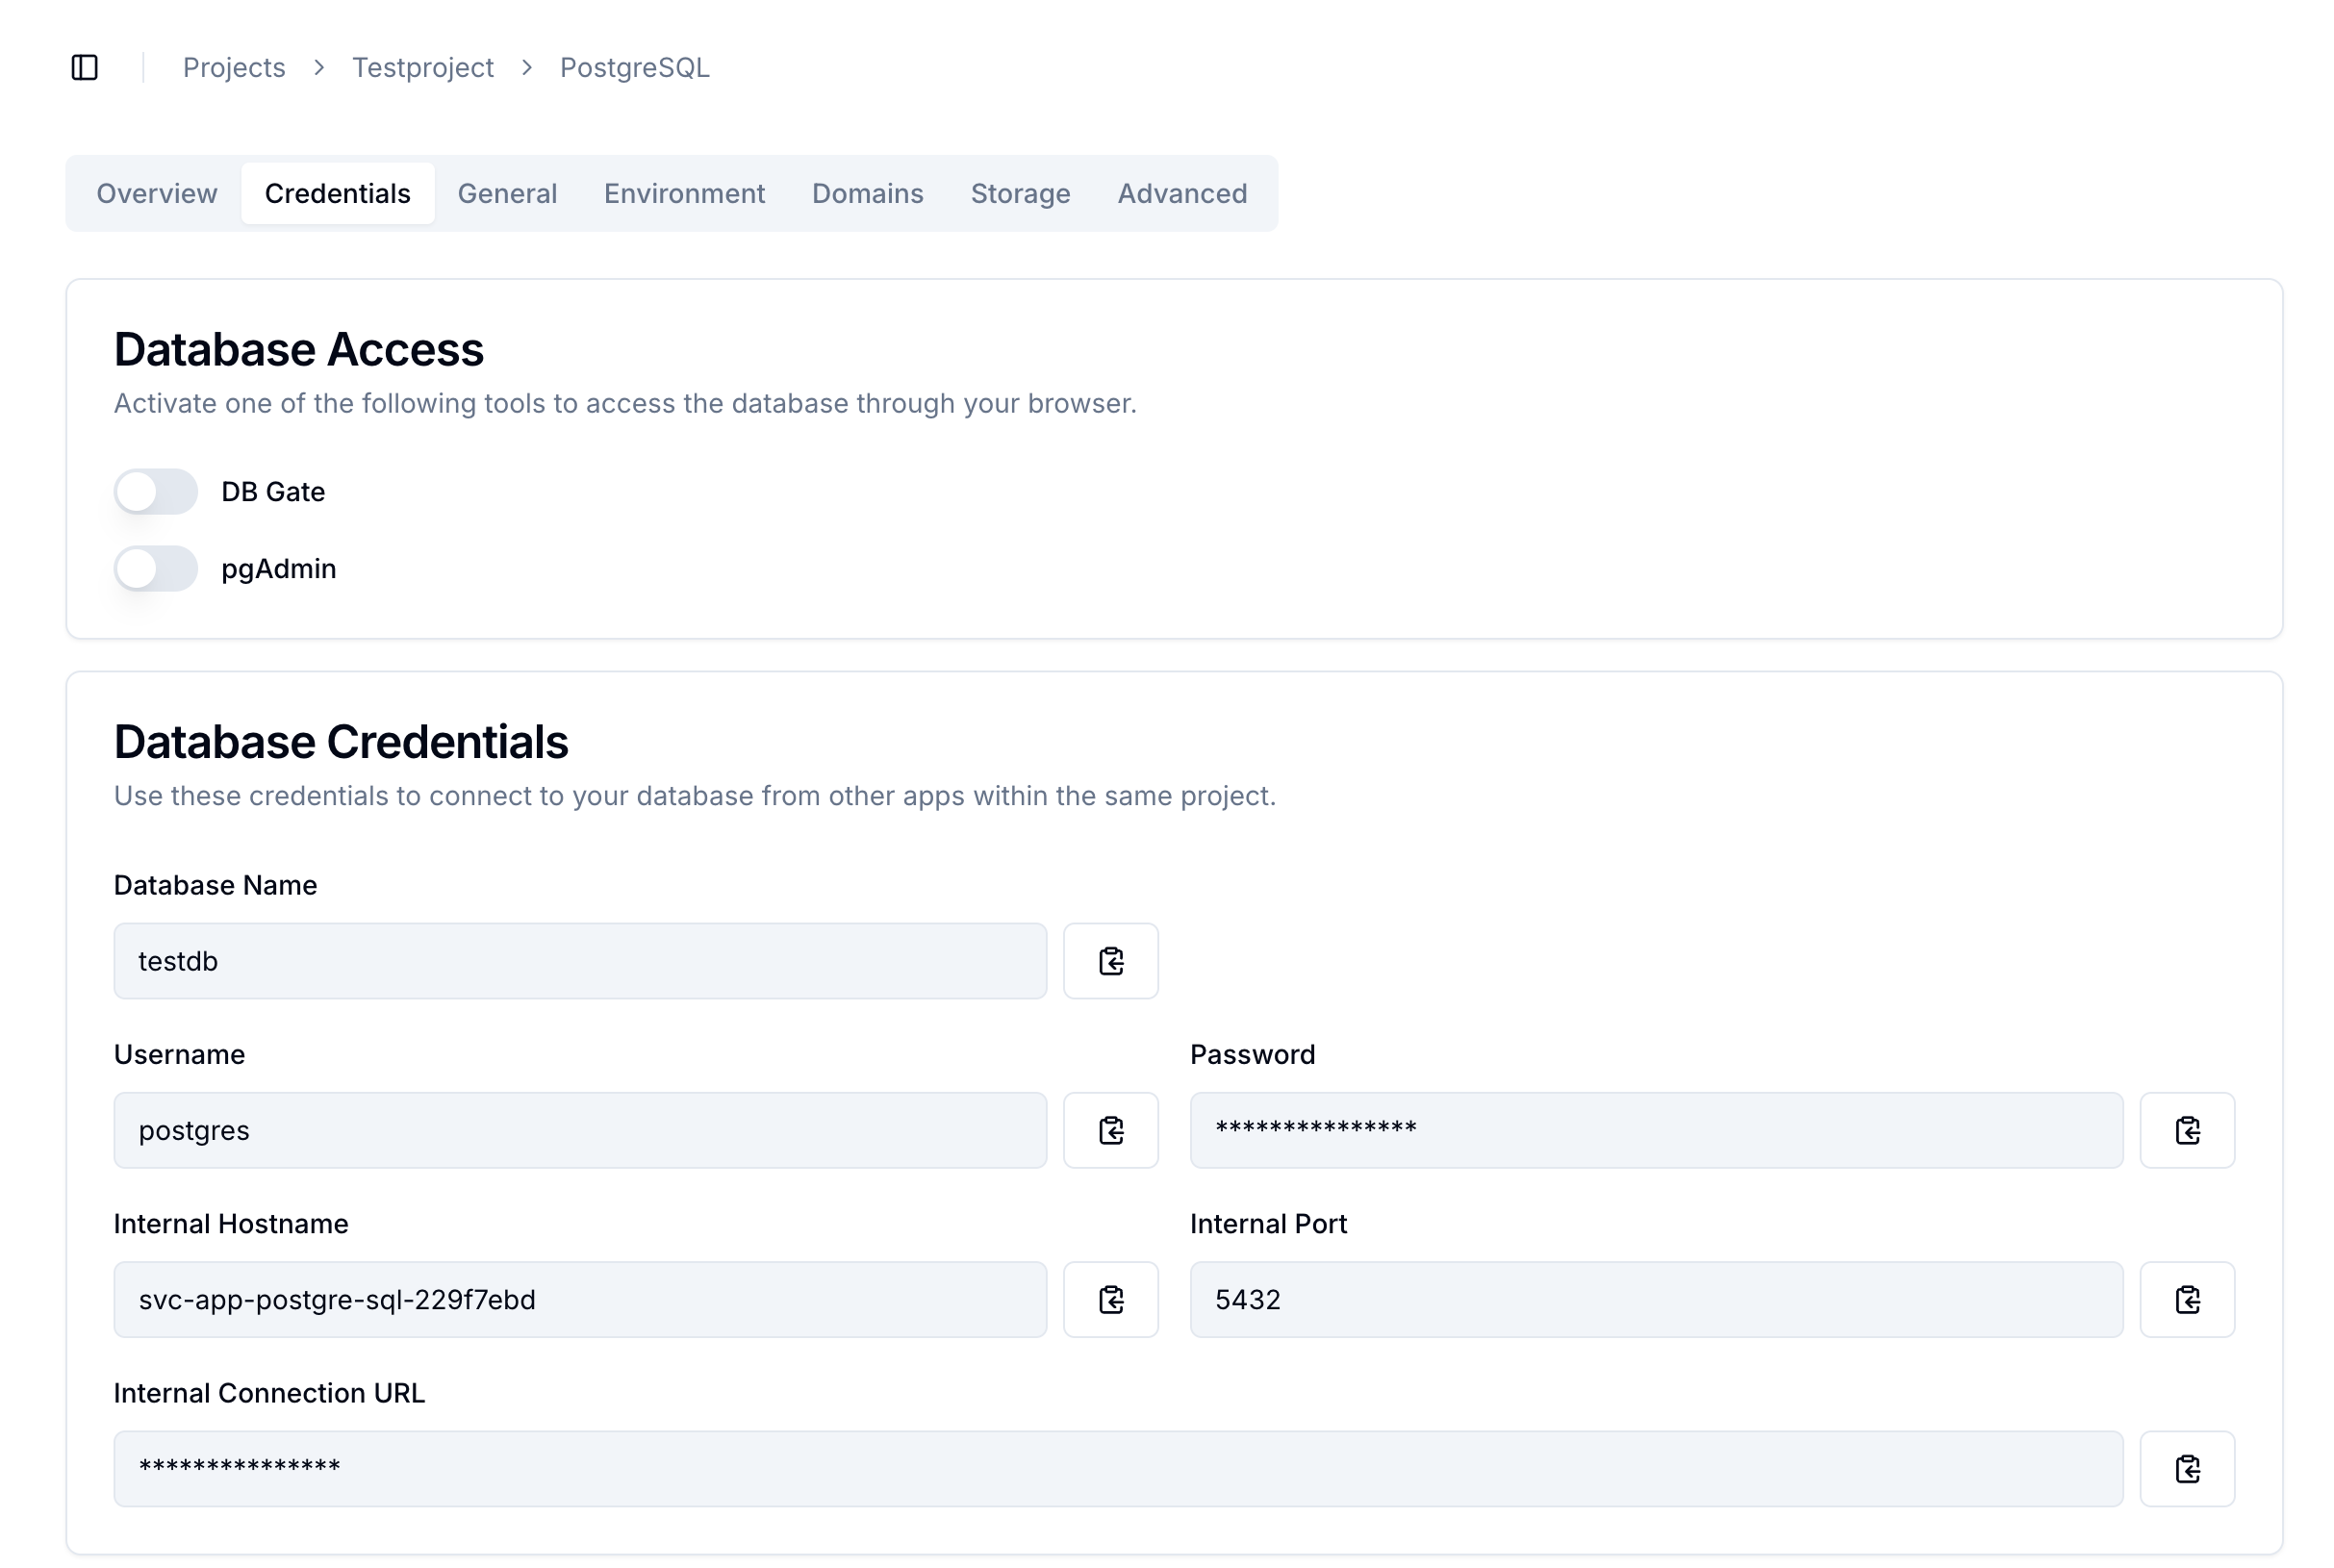Open the Advanced tab

click(1182, 193)
